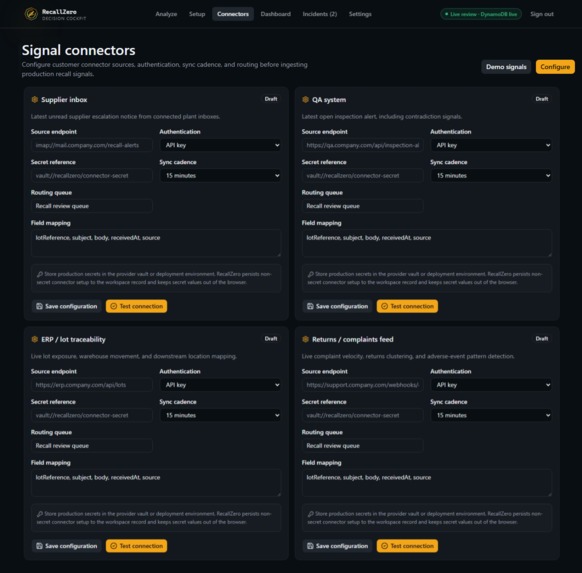Test connection for ERP / lot traceability
Image resolution: width=582 pixels, height=573 pixels.
pyautogui.click(x=136, y=546)
